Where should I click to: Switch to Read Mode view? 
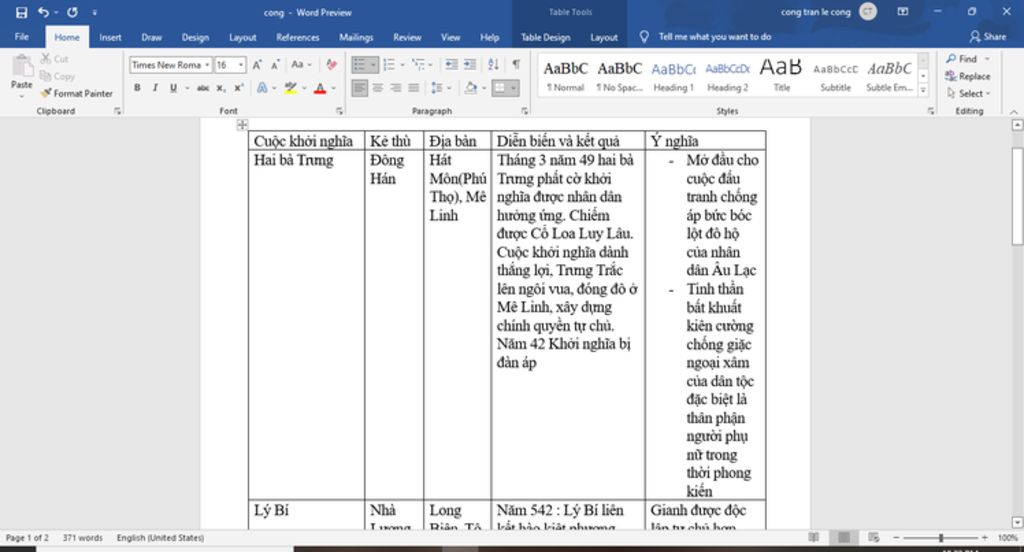coord(814,537)
